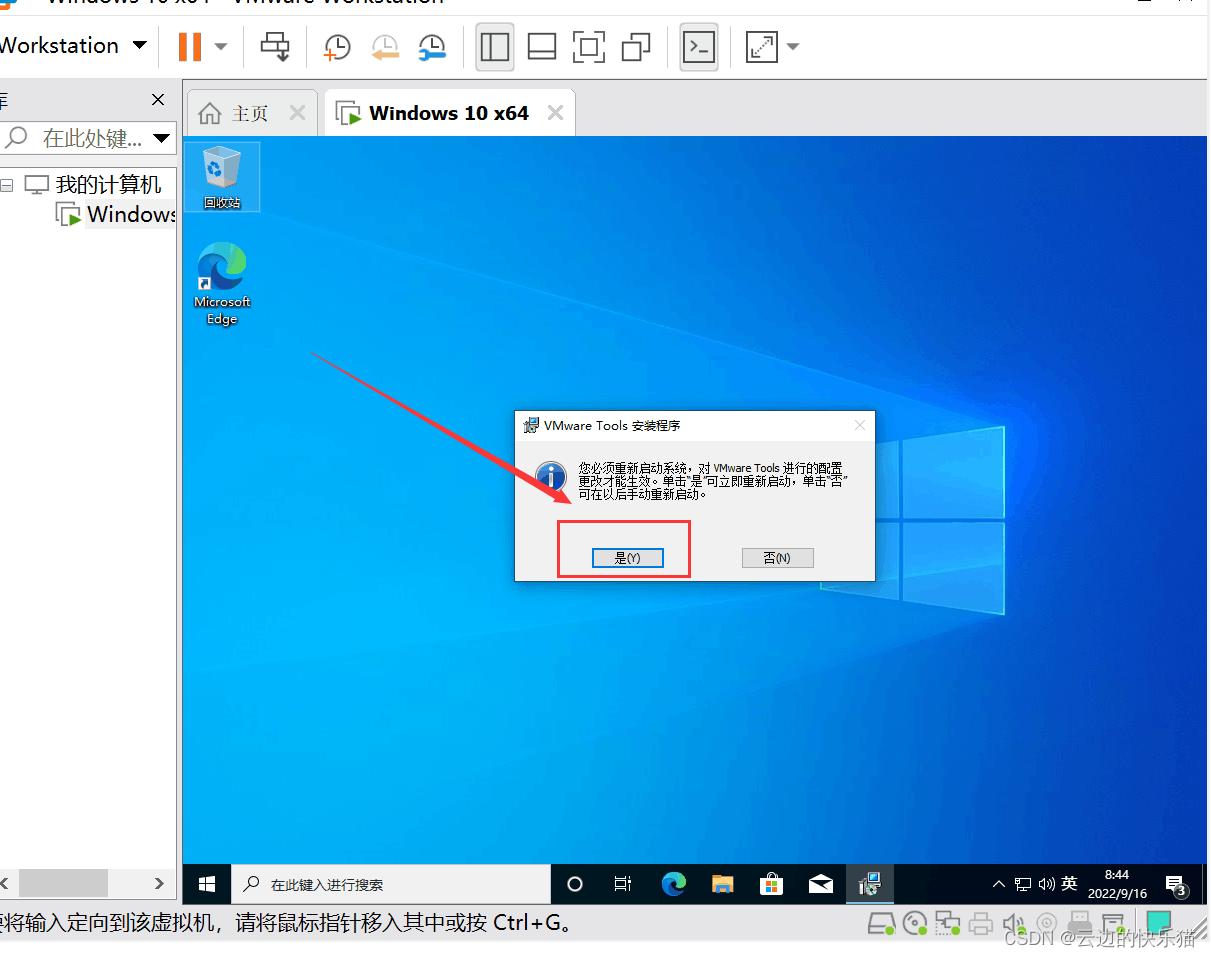Image resolution: width=1211 pixels, height=957 pixels.
Task: Click the blue information icon in the dialog
Action: [551, 478]
